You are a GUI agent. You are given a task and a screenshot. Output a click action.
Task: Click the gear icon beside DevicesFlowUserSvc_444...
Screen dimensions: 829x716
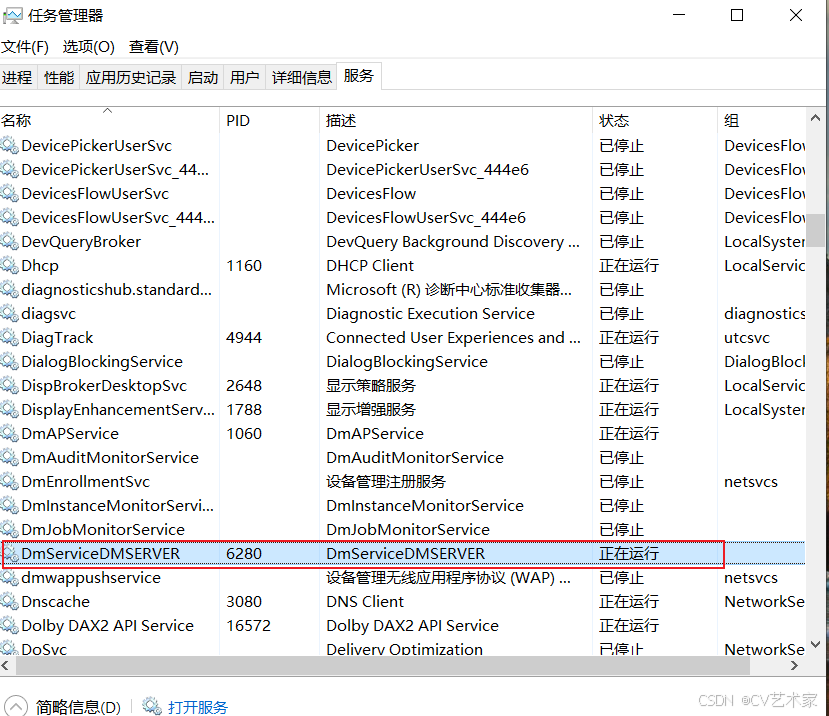(x=10, y=217)
